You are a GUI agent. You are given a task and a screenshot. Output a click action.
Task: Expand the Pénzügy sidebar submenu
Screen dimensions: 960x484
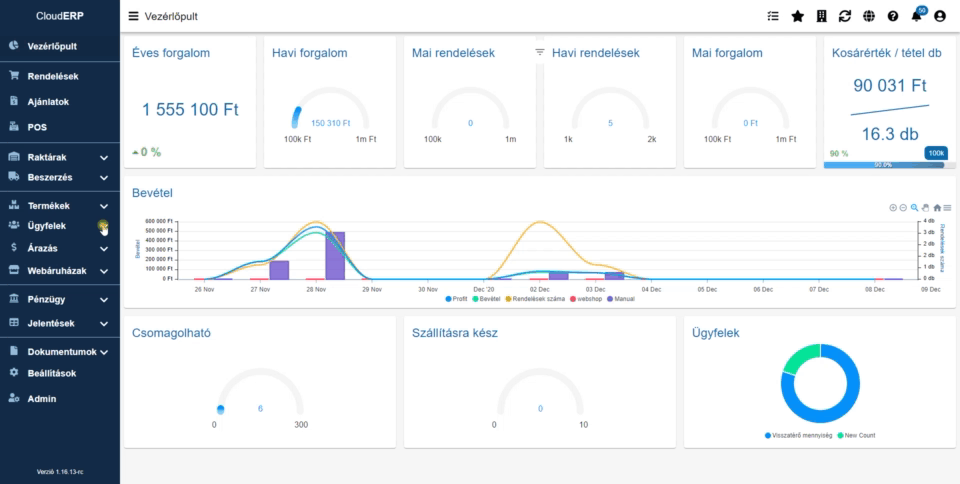click(103, 299)
